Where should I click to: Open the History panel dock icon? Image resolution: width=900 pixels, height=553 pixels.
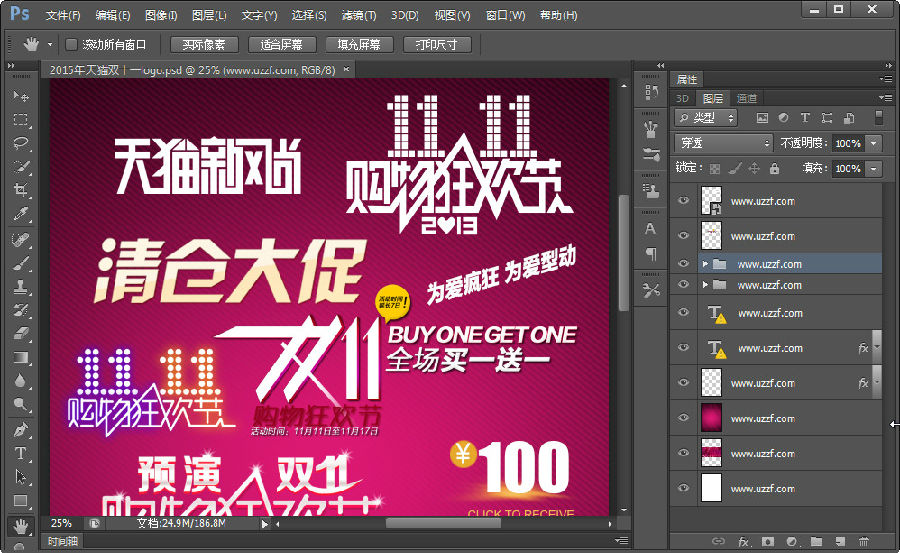[x=651, y=91]
